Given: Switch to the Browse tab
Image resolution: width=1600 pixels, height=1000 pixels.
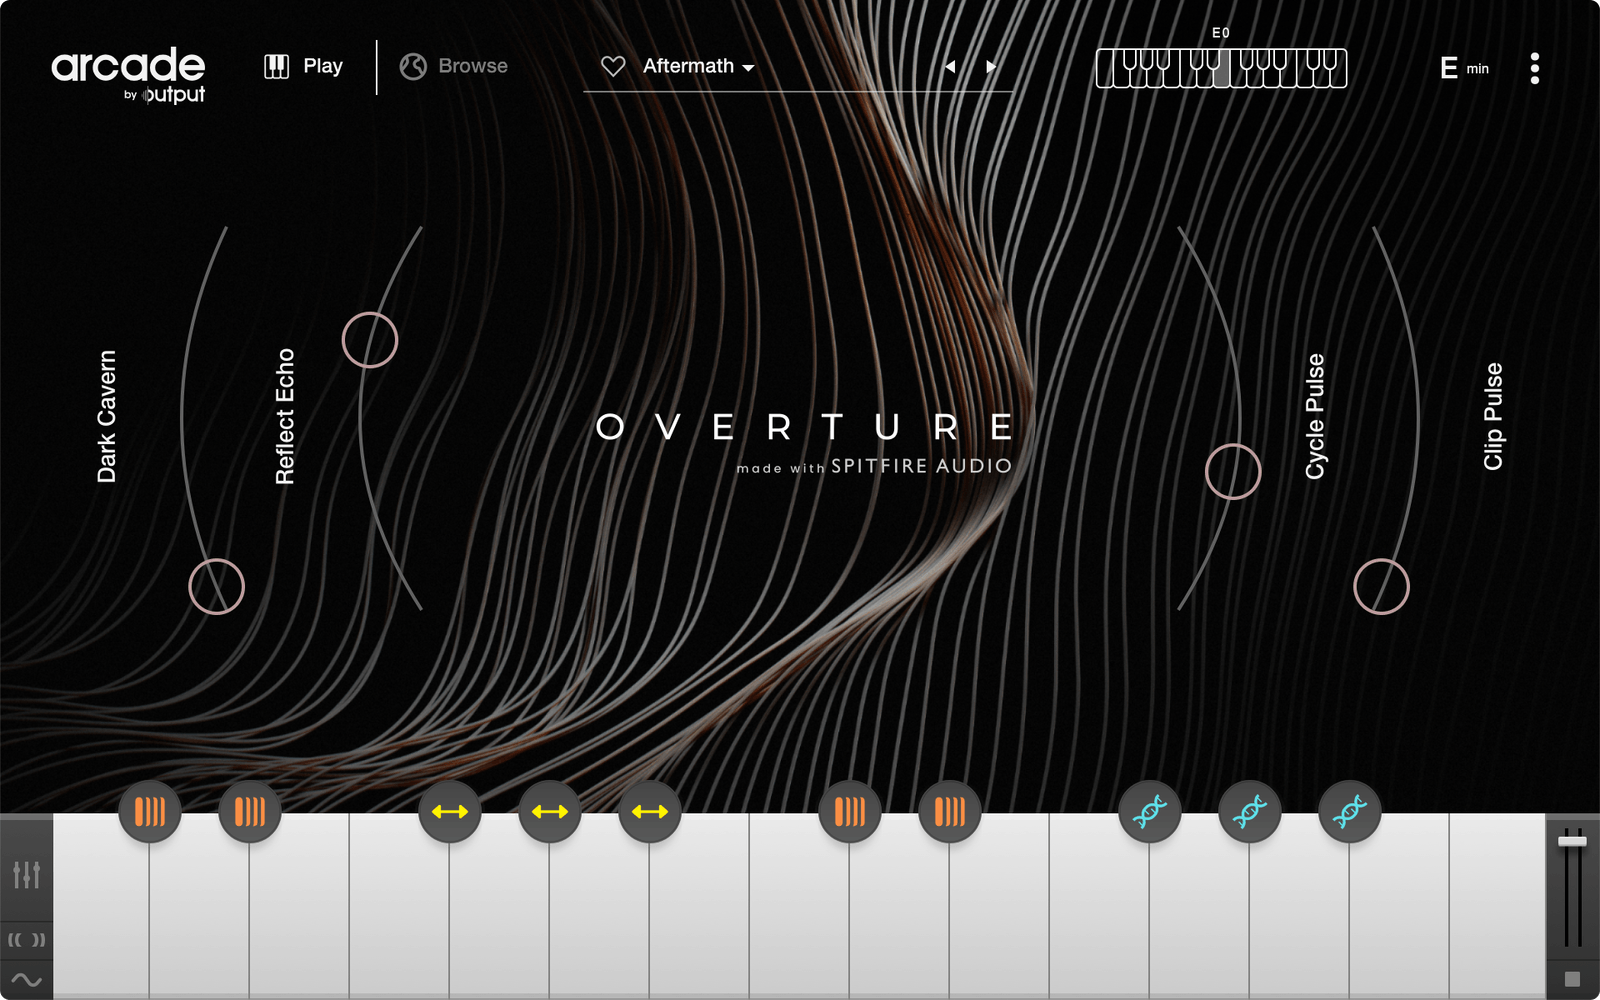Looking at the screenshot, I should point(455,66).
